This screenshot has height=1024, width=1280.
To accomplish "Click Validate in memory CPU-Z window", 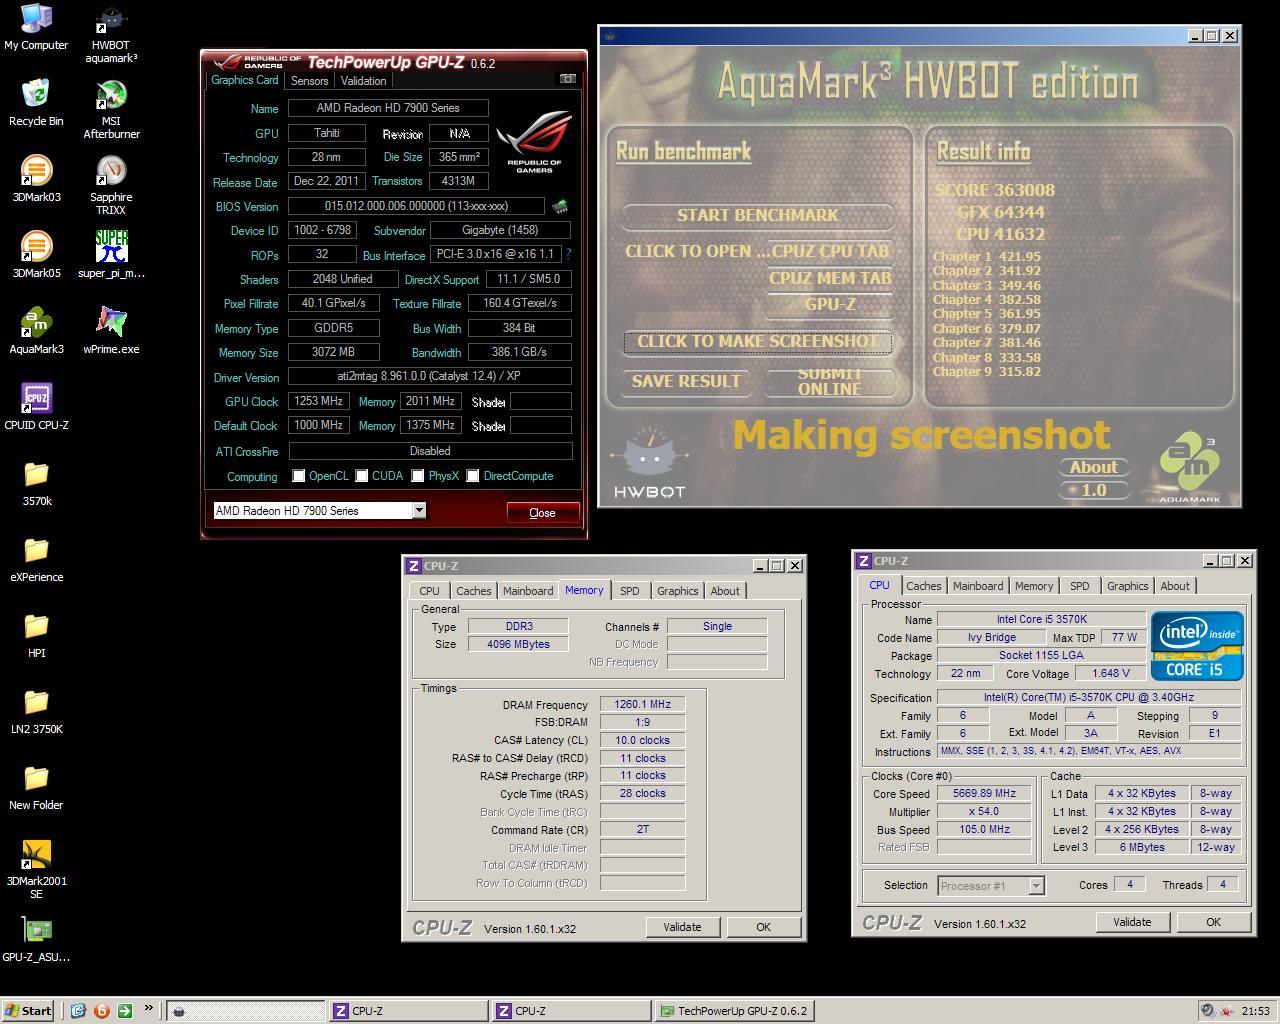I will [x=682, y=927].
